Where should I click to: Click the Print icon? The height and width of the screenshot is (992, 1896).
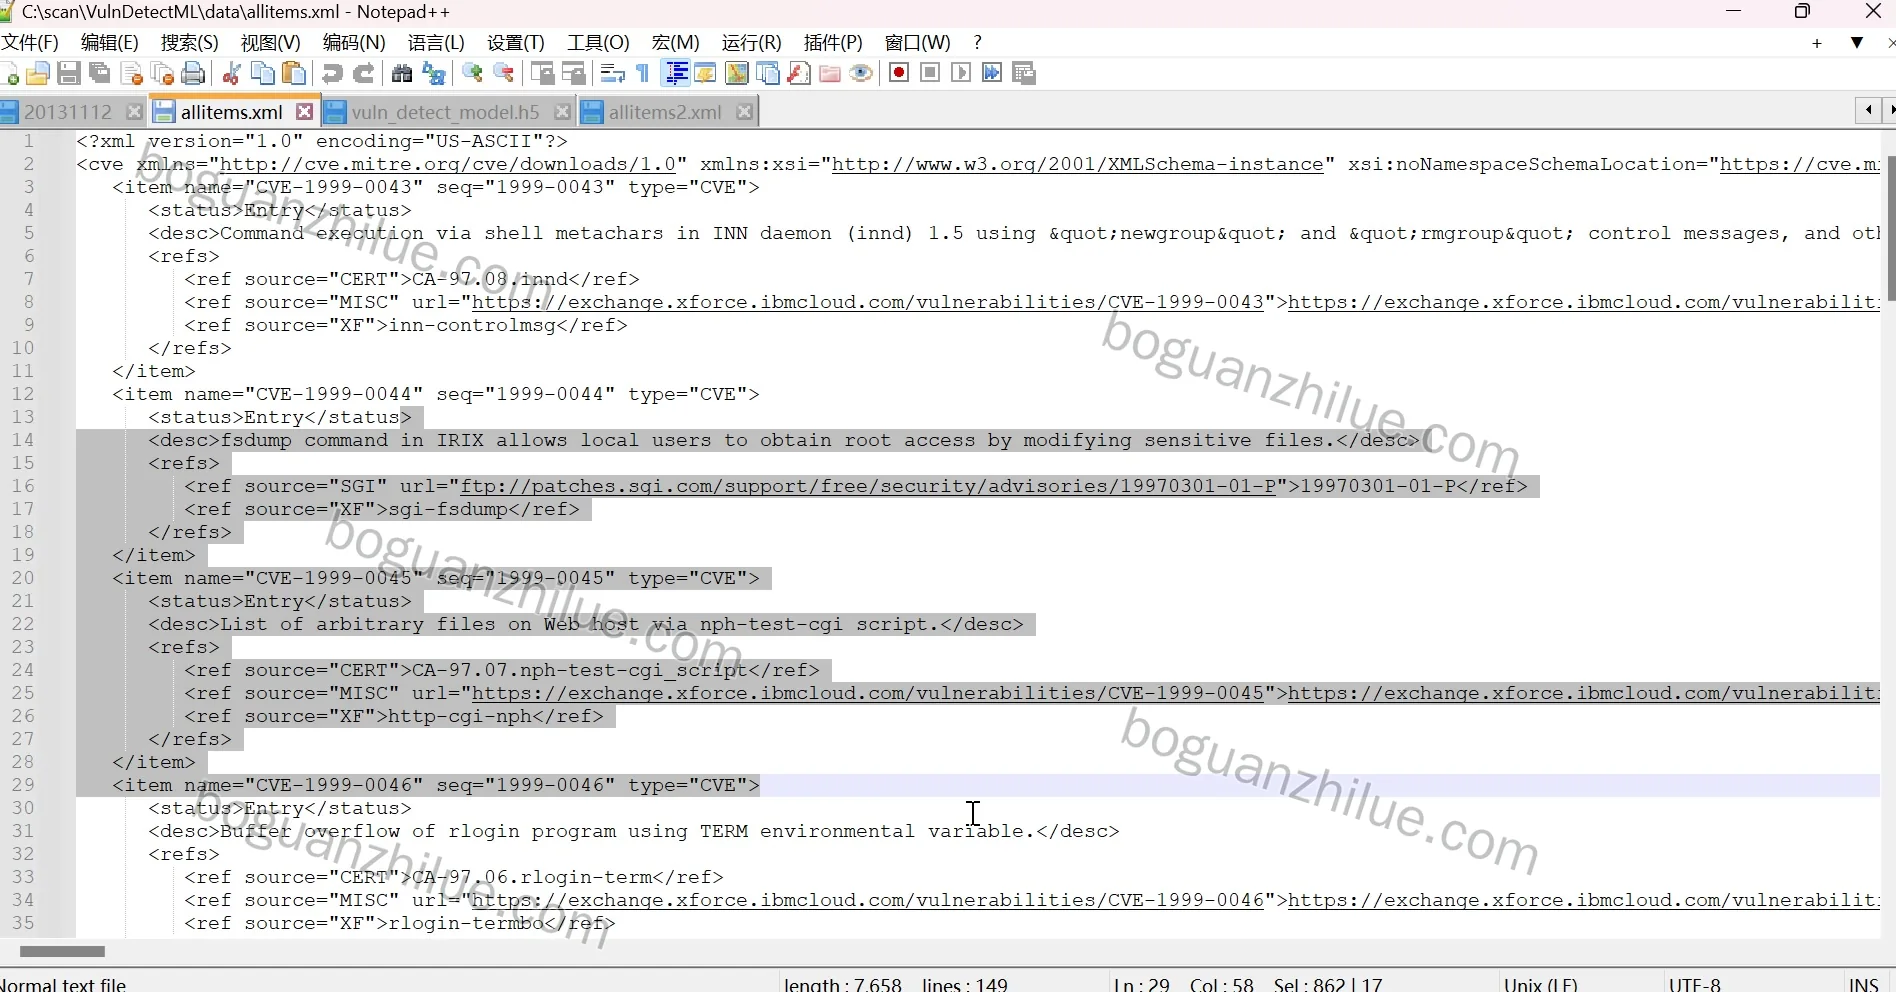pyautogui.click(x=194, y=73)
